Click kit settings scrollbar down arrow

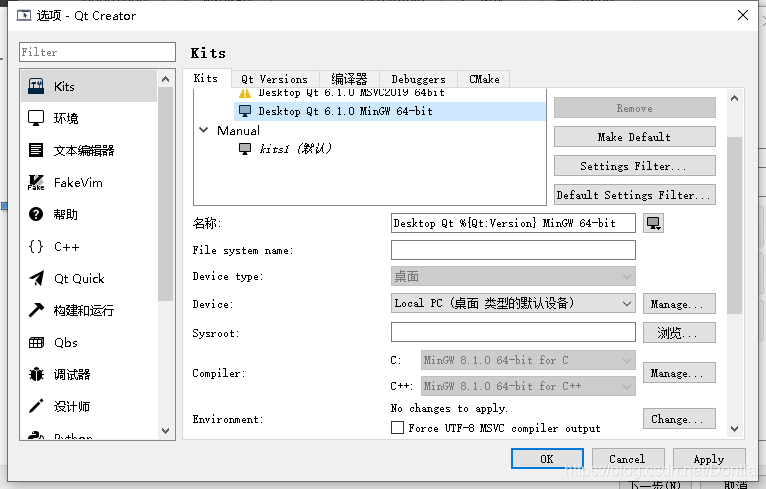pyautogui.click(x=734, y=428)
